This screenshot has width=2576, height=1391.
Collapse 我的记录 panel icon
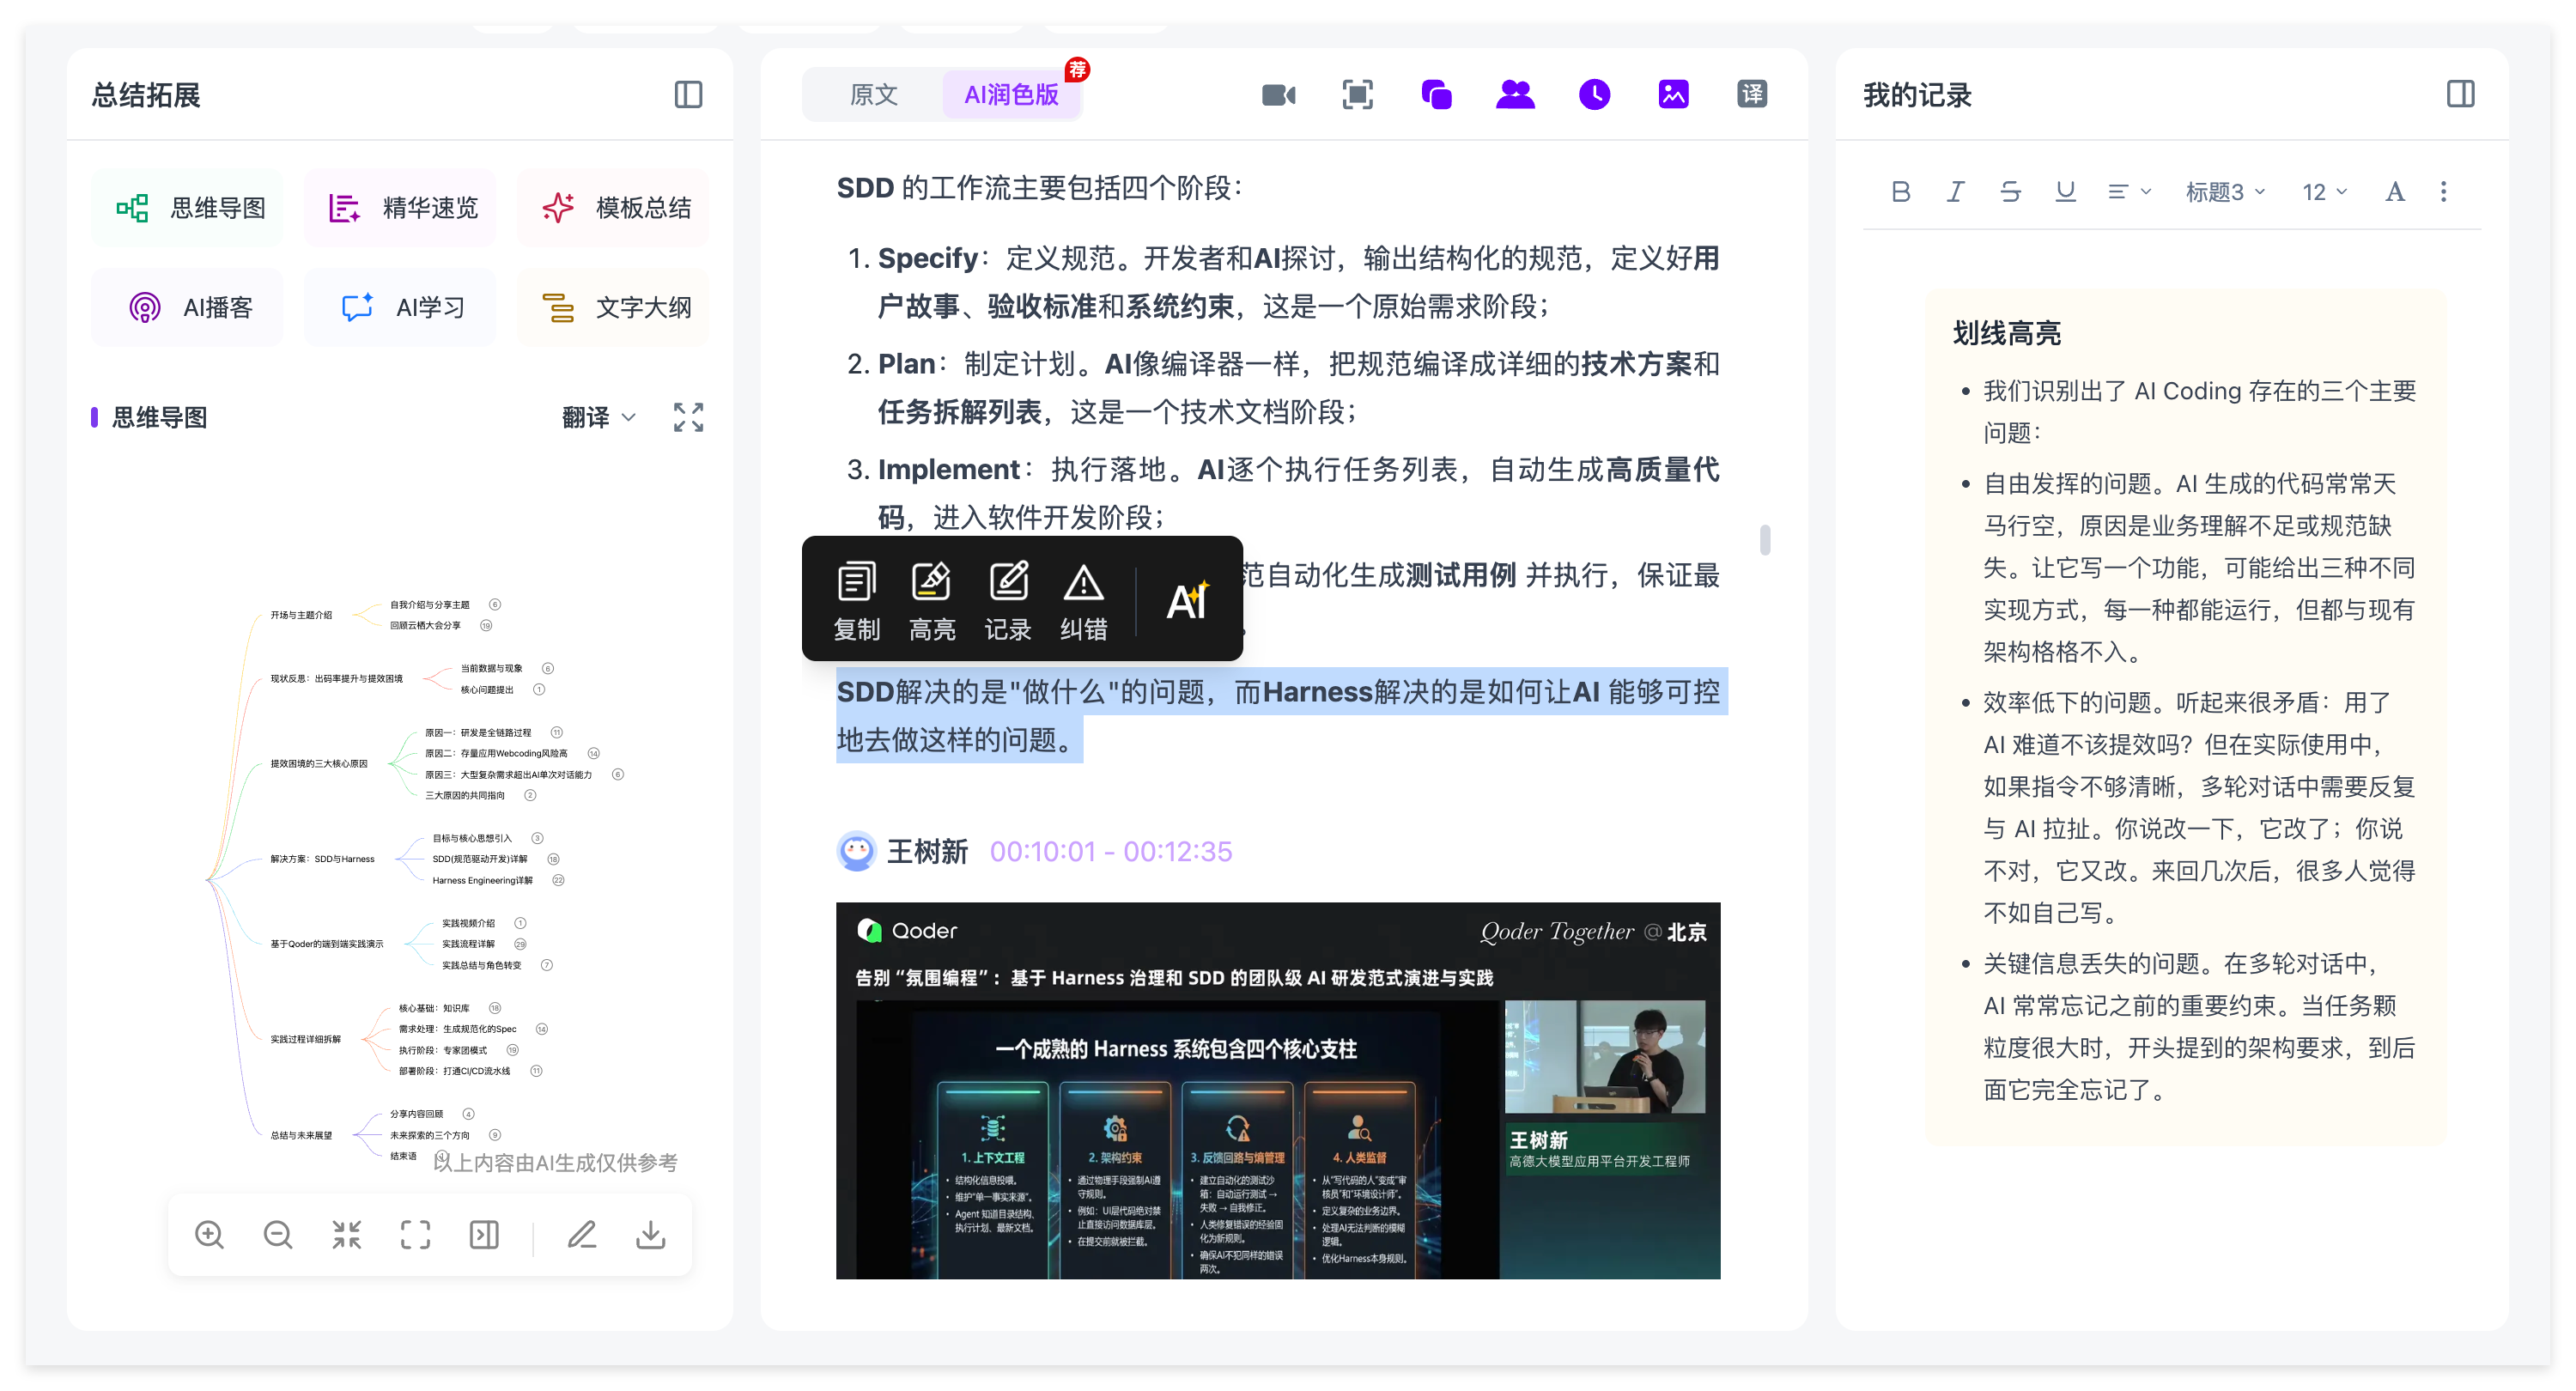tap(2460, 95)
